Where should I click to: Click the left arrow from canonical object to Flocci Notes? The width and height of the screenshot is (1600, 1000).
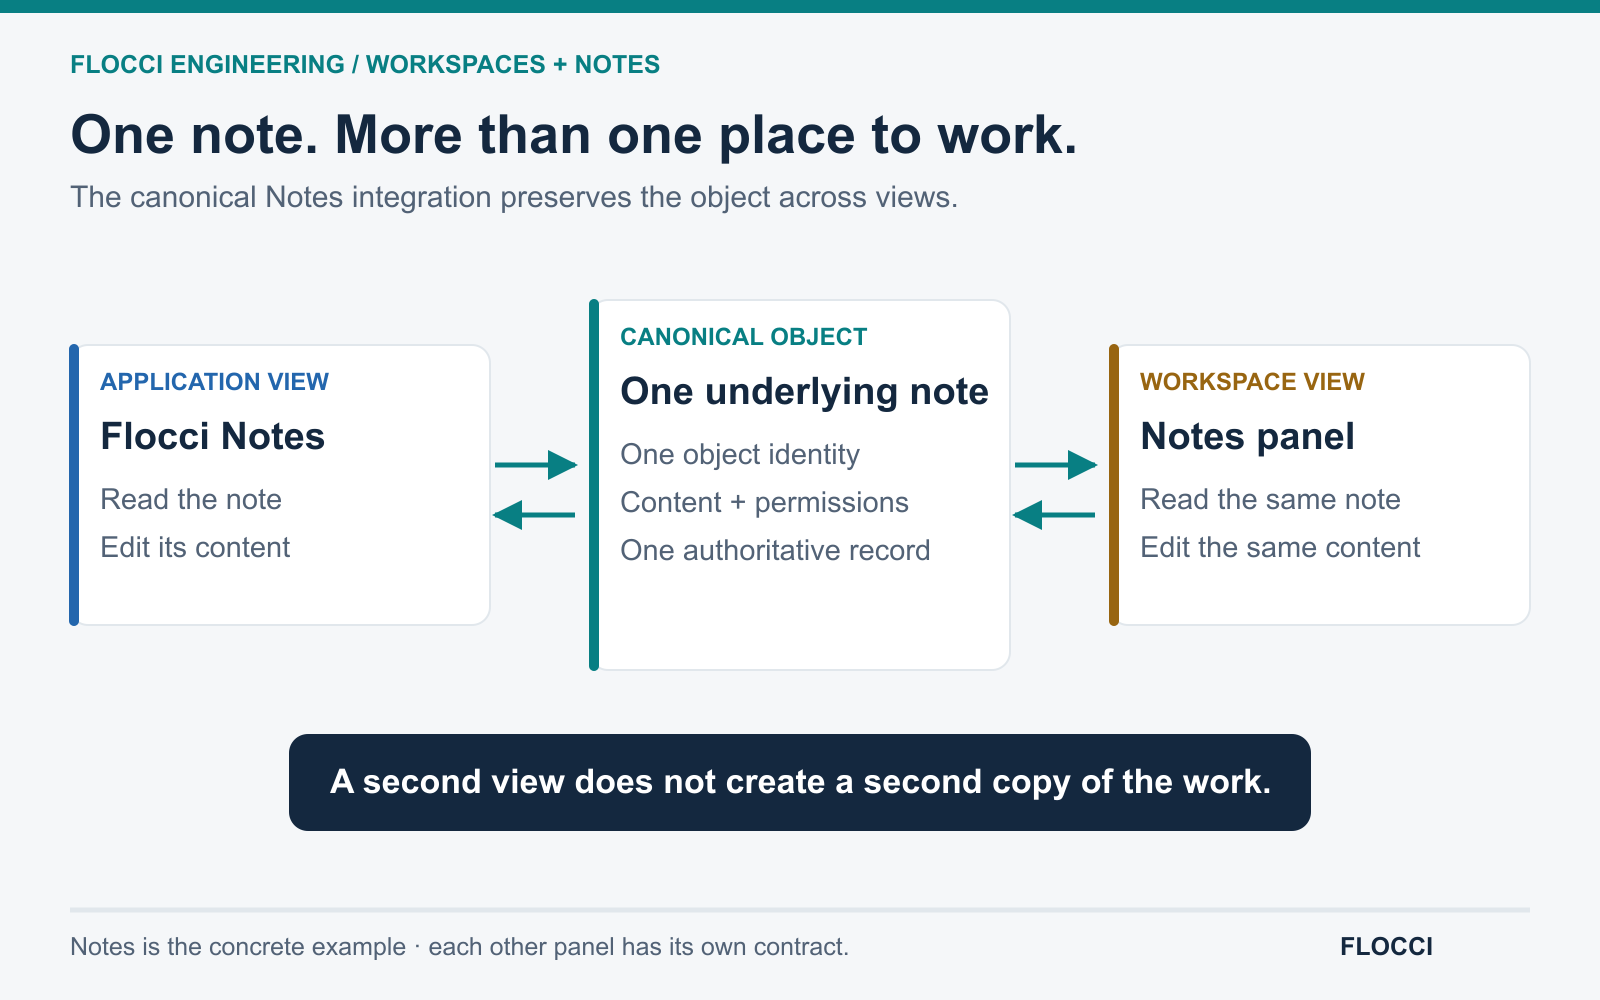point(534,515)
